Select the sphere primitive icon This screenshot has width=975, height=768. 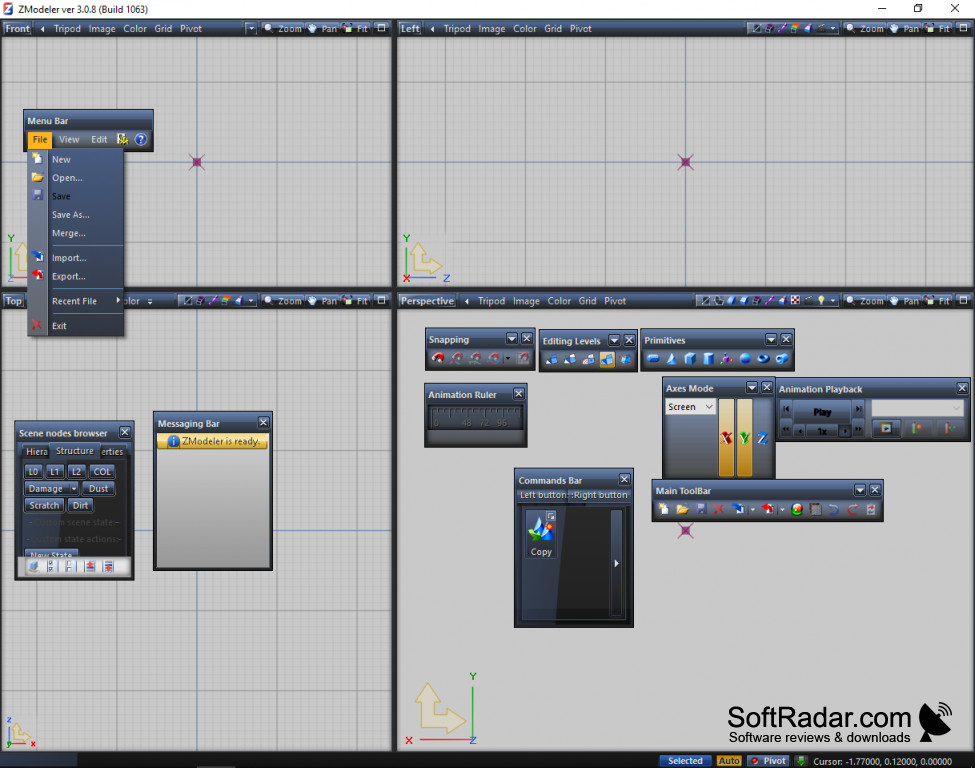[745, 359]
